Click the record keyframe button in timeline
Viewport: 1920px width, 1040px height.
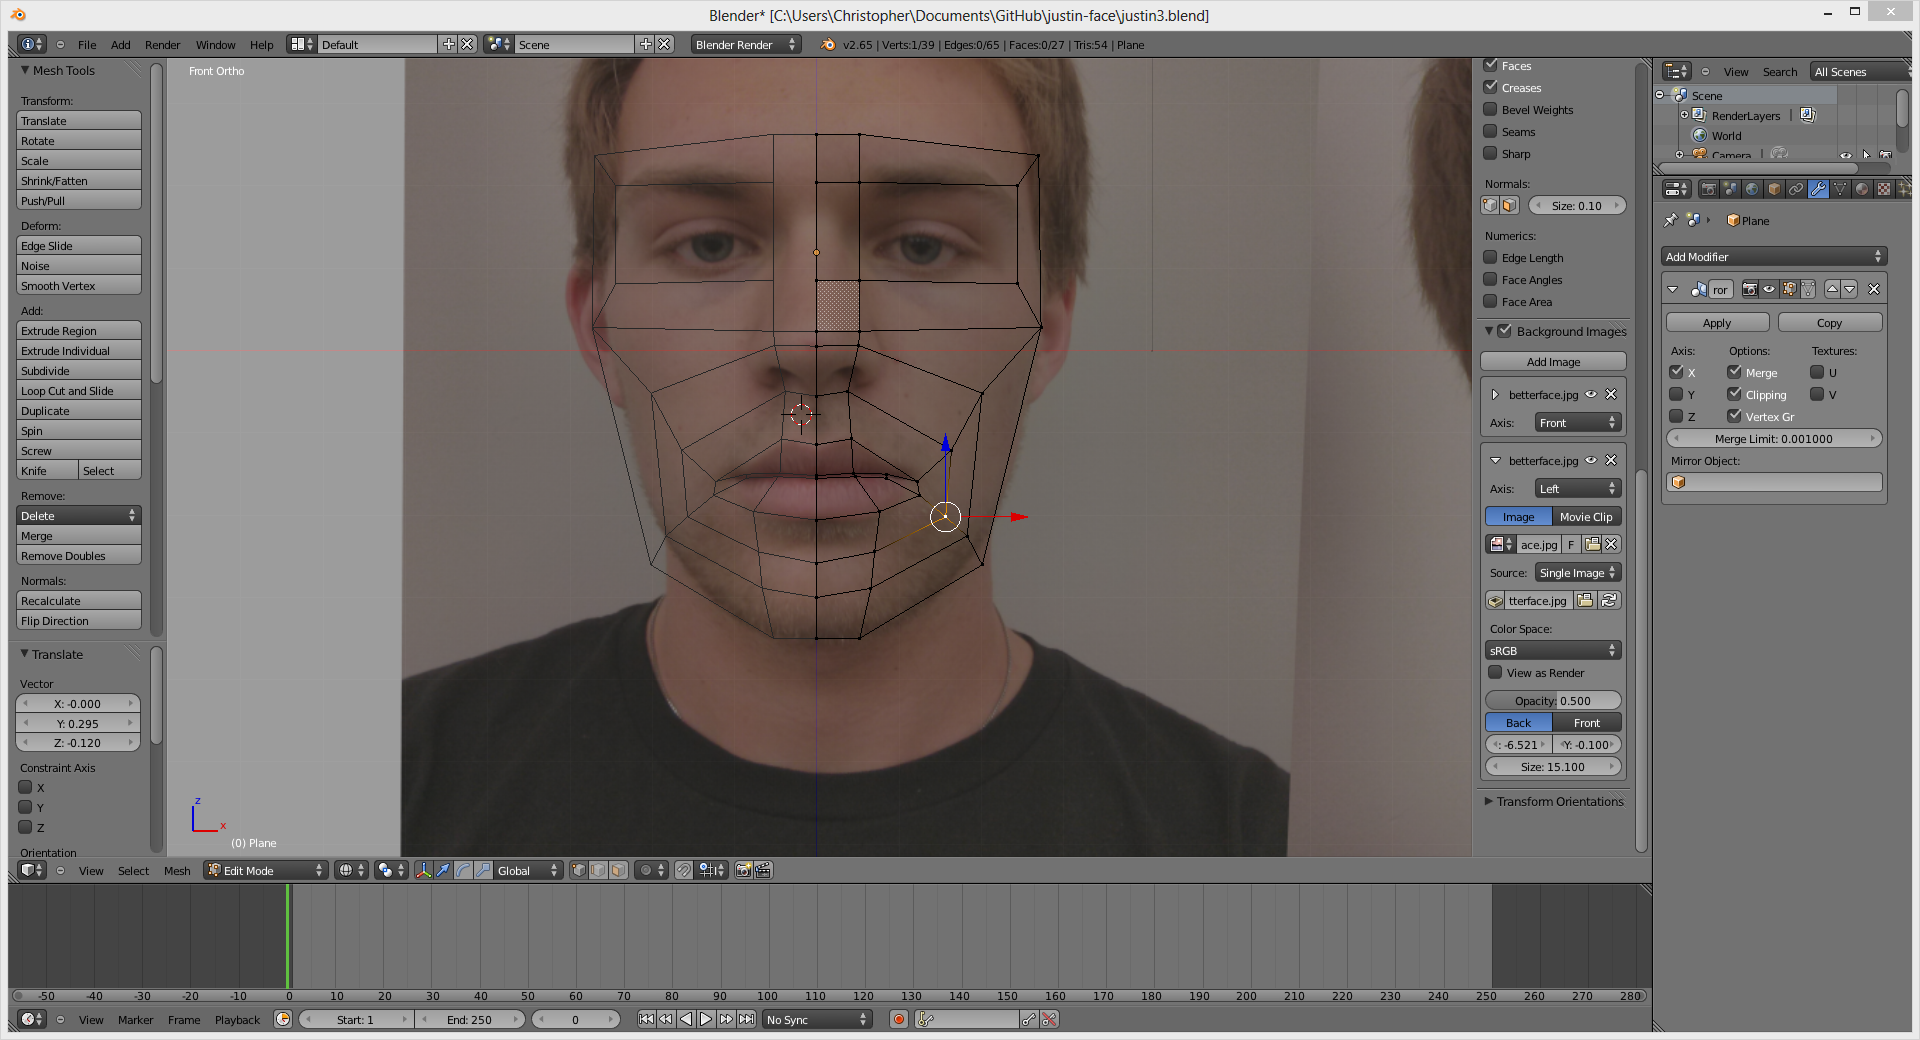coord(898,1019)
